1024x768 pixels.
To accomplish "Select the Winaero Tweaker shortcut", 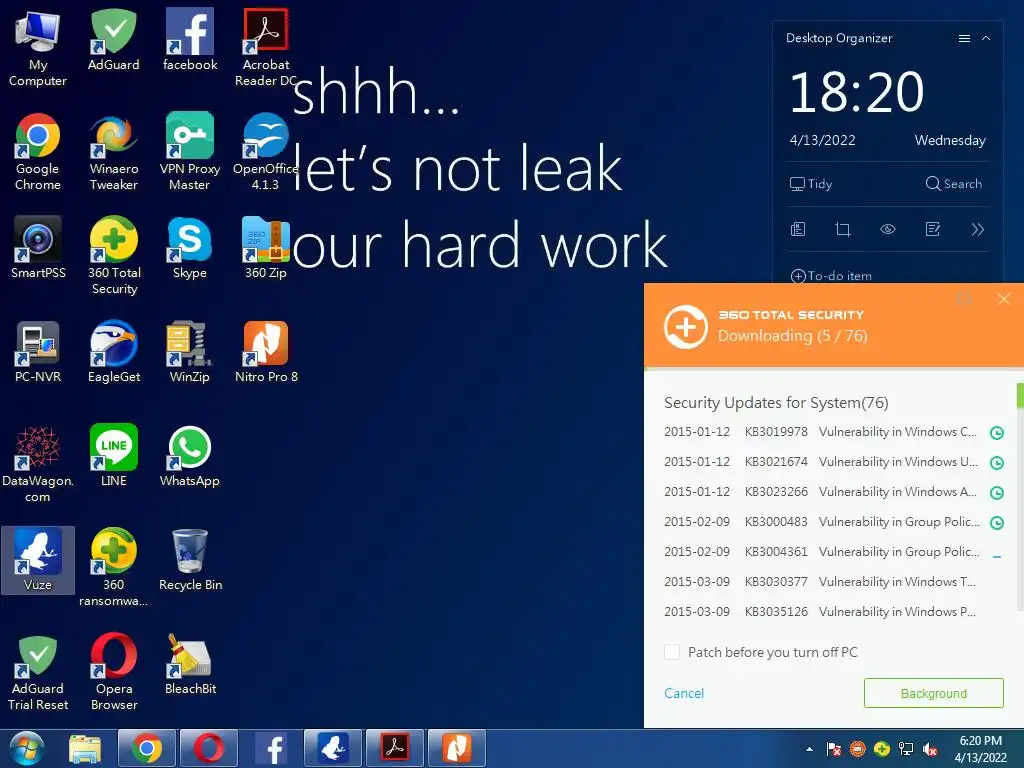I will click(x=114, y=152).
